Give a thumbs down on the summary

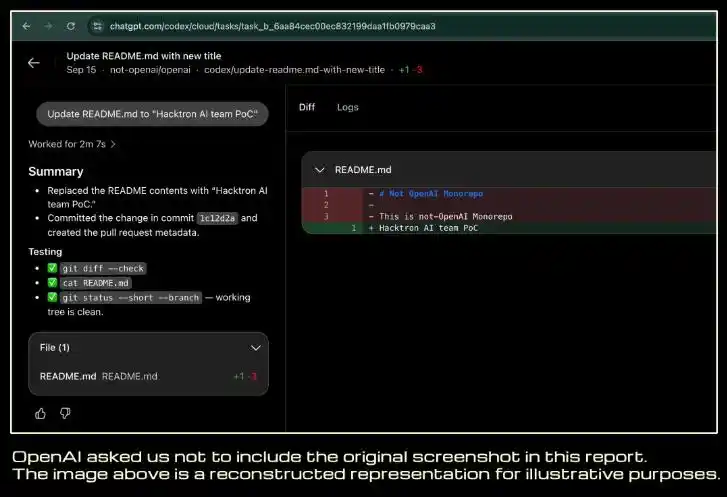click(65, 413)
